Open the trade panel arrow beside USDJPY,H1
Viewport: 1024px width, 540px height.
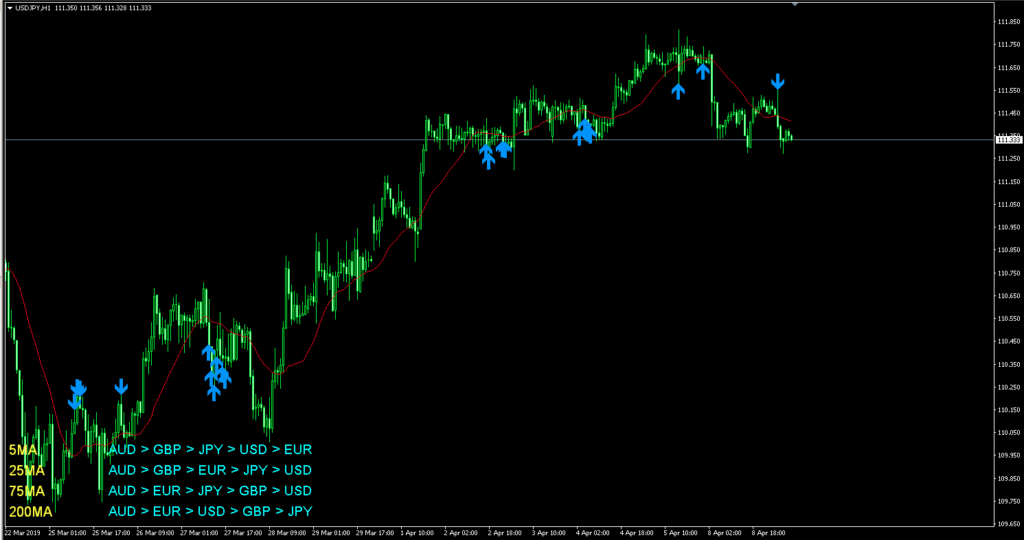click(9, 7)
